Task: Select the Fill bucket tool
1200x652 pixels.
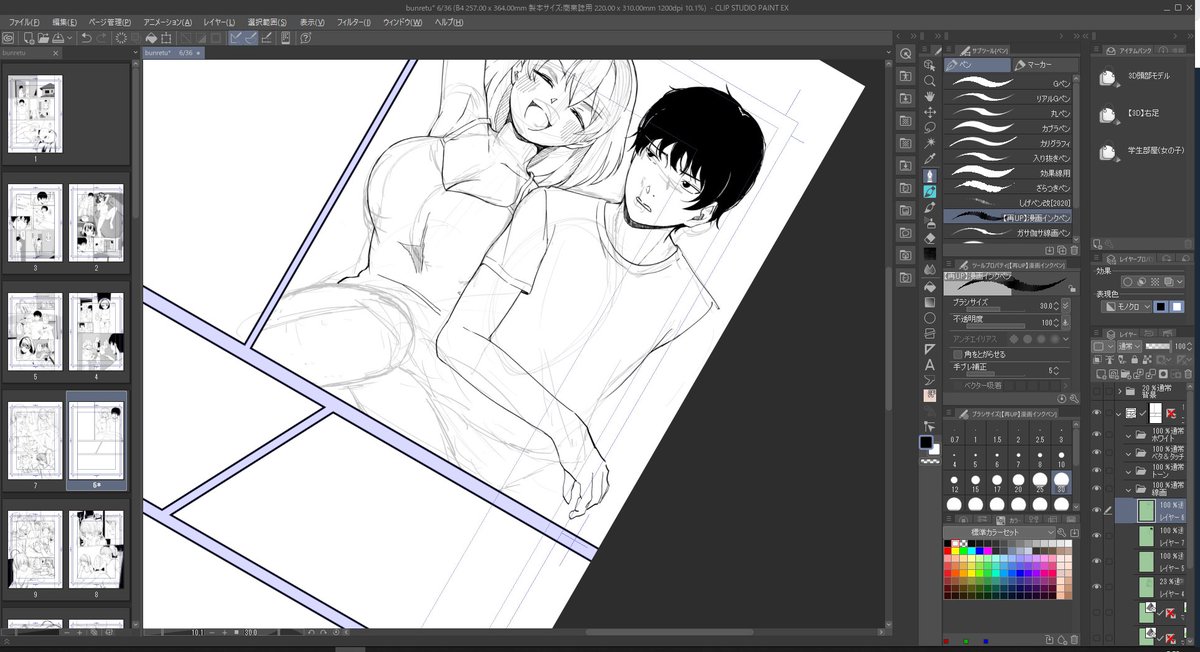Action: coord(930,286)
